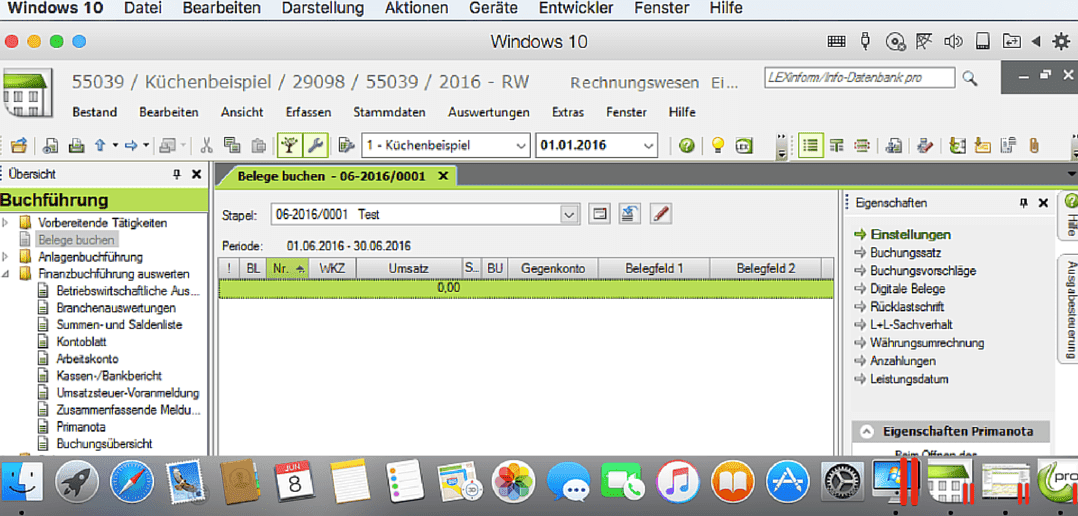
Task: Select the Belege buchen - 06-2016/0001 tab
Action: (331, 177)
